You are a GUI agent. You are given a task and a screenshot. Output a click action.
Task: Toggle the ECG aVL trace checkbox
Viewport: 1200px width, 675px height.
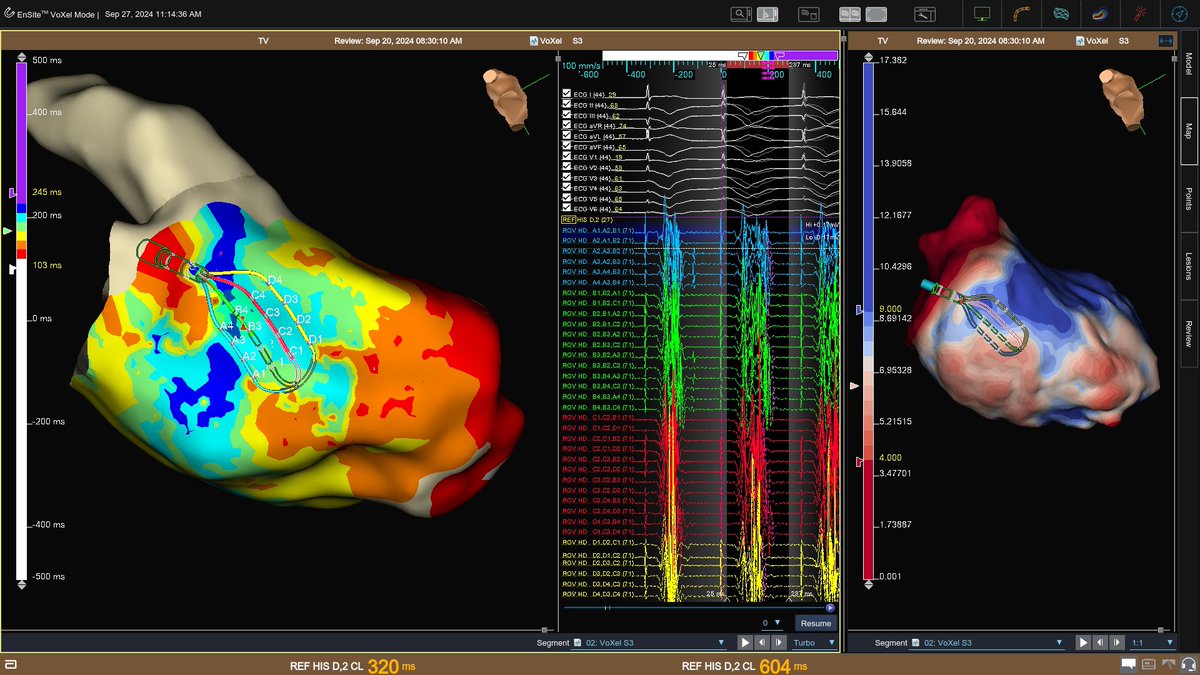(568, 136)
